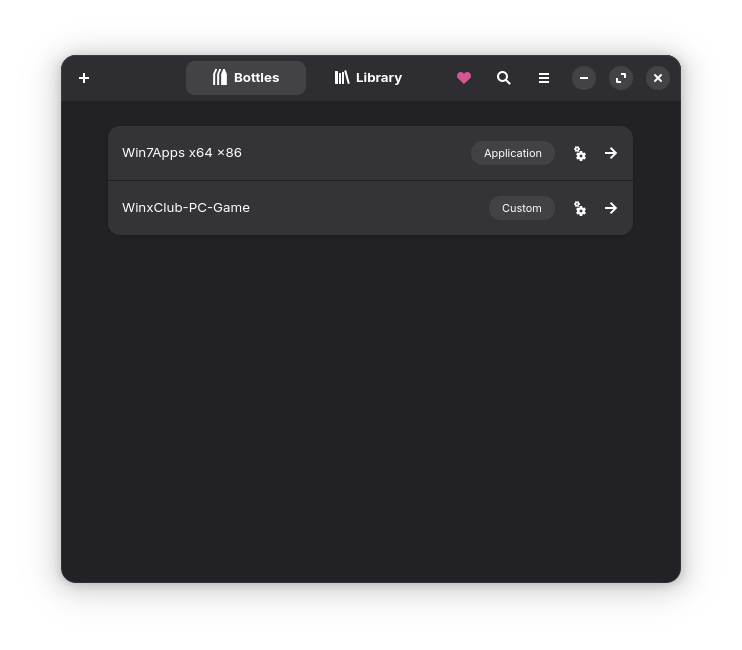Switch to the Library tab
This screenshot has height=650, width=742.
[368, 78]
